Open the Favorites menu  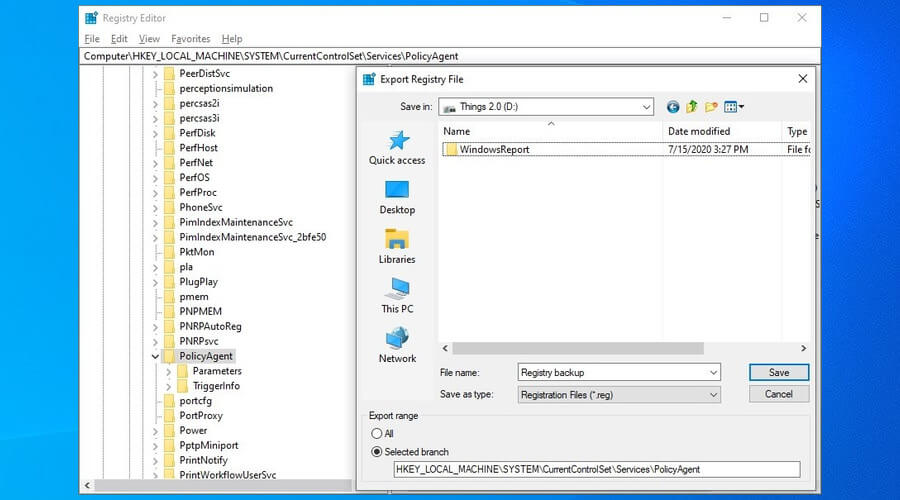pyautogui.click(x=191, y=38)
